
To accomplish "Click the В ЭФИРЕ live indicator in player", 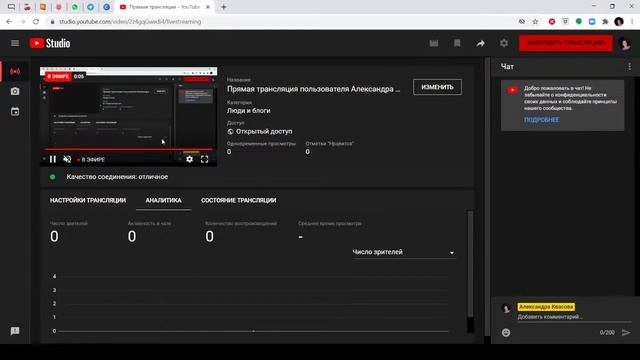I will pos(91,160).
